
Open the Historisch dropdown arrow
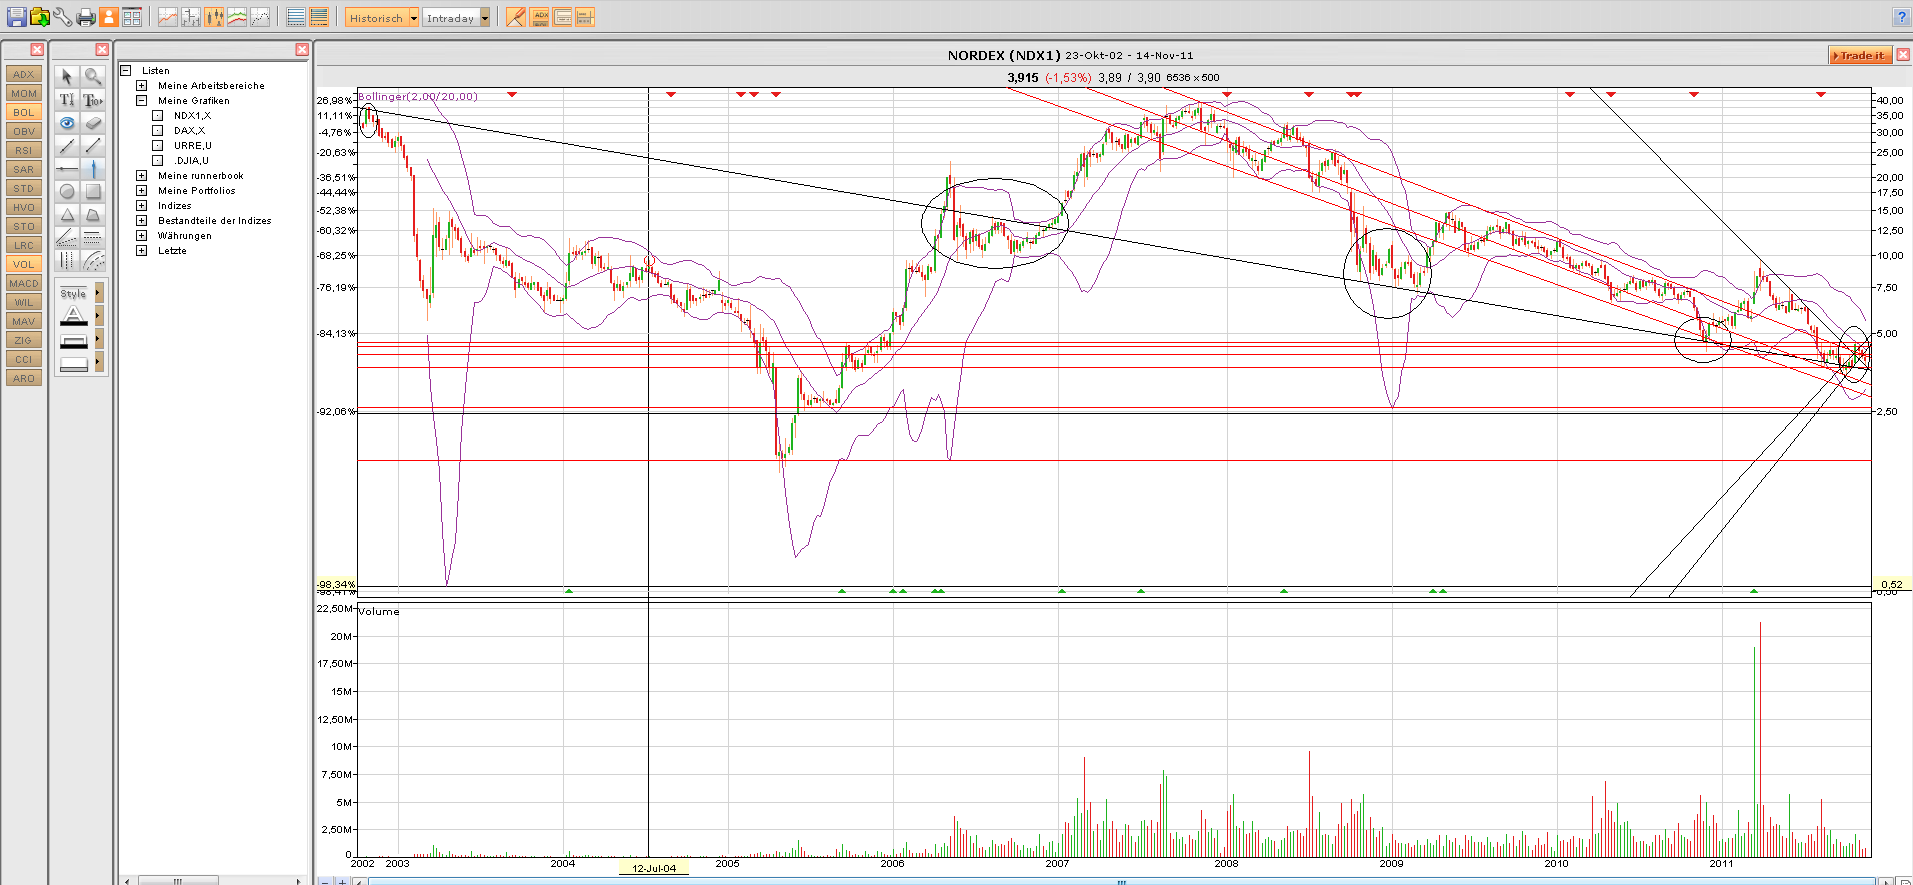413,18
